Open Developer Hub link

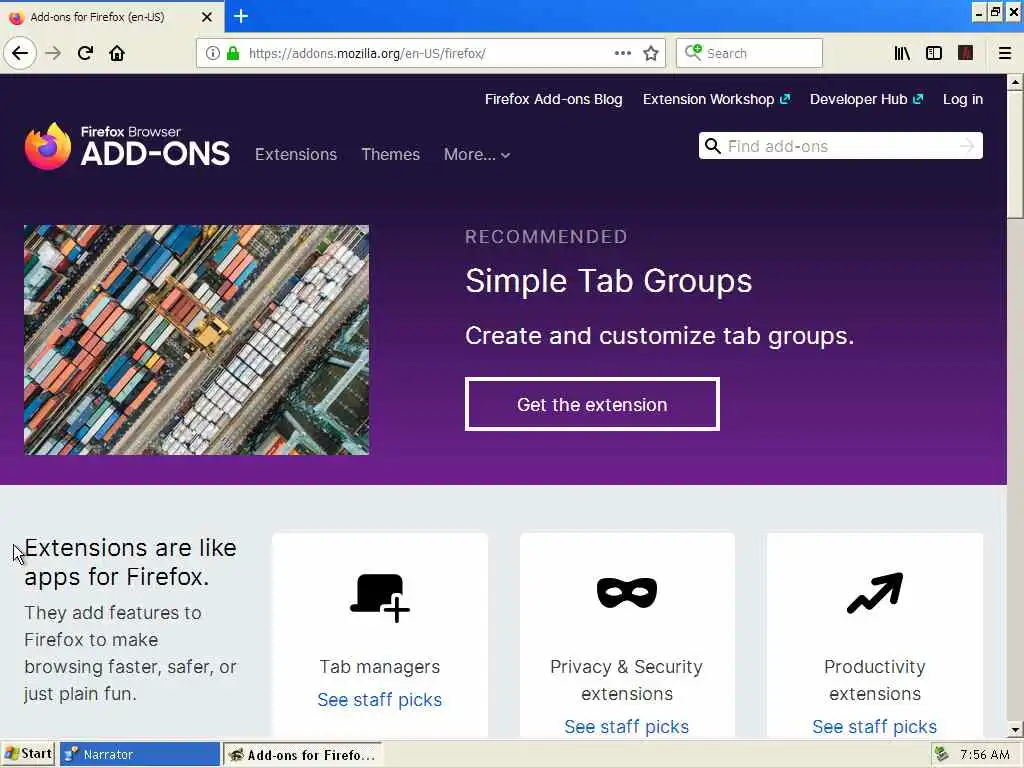pyautogui.click(x=867, y=99)
